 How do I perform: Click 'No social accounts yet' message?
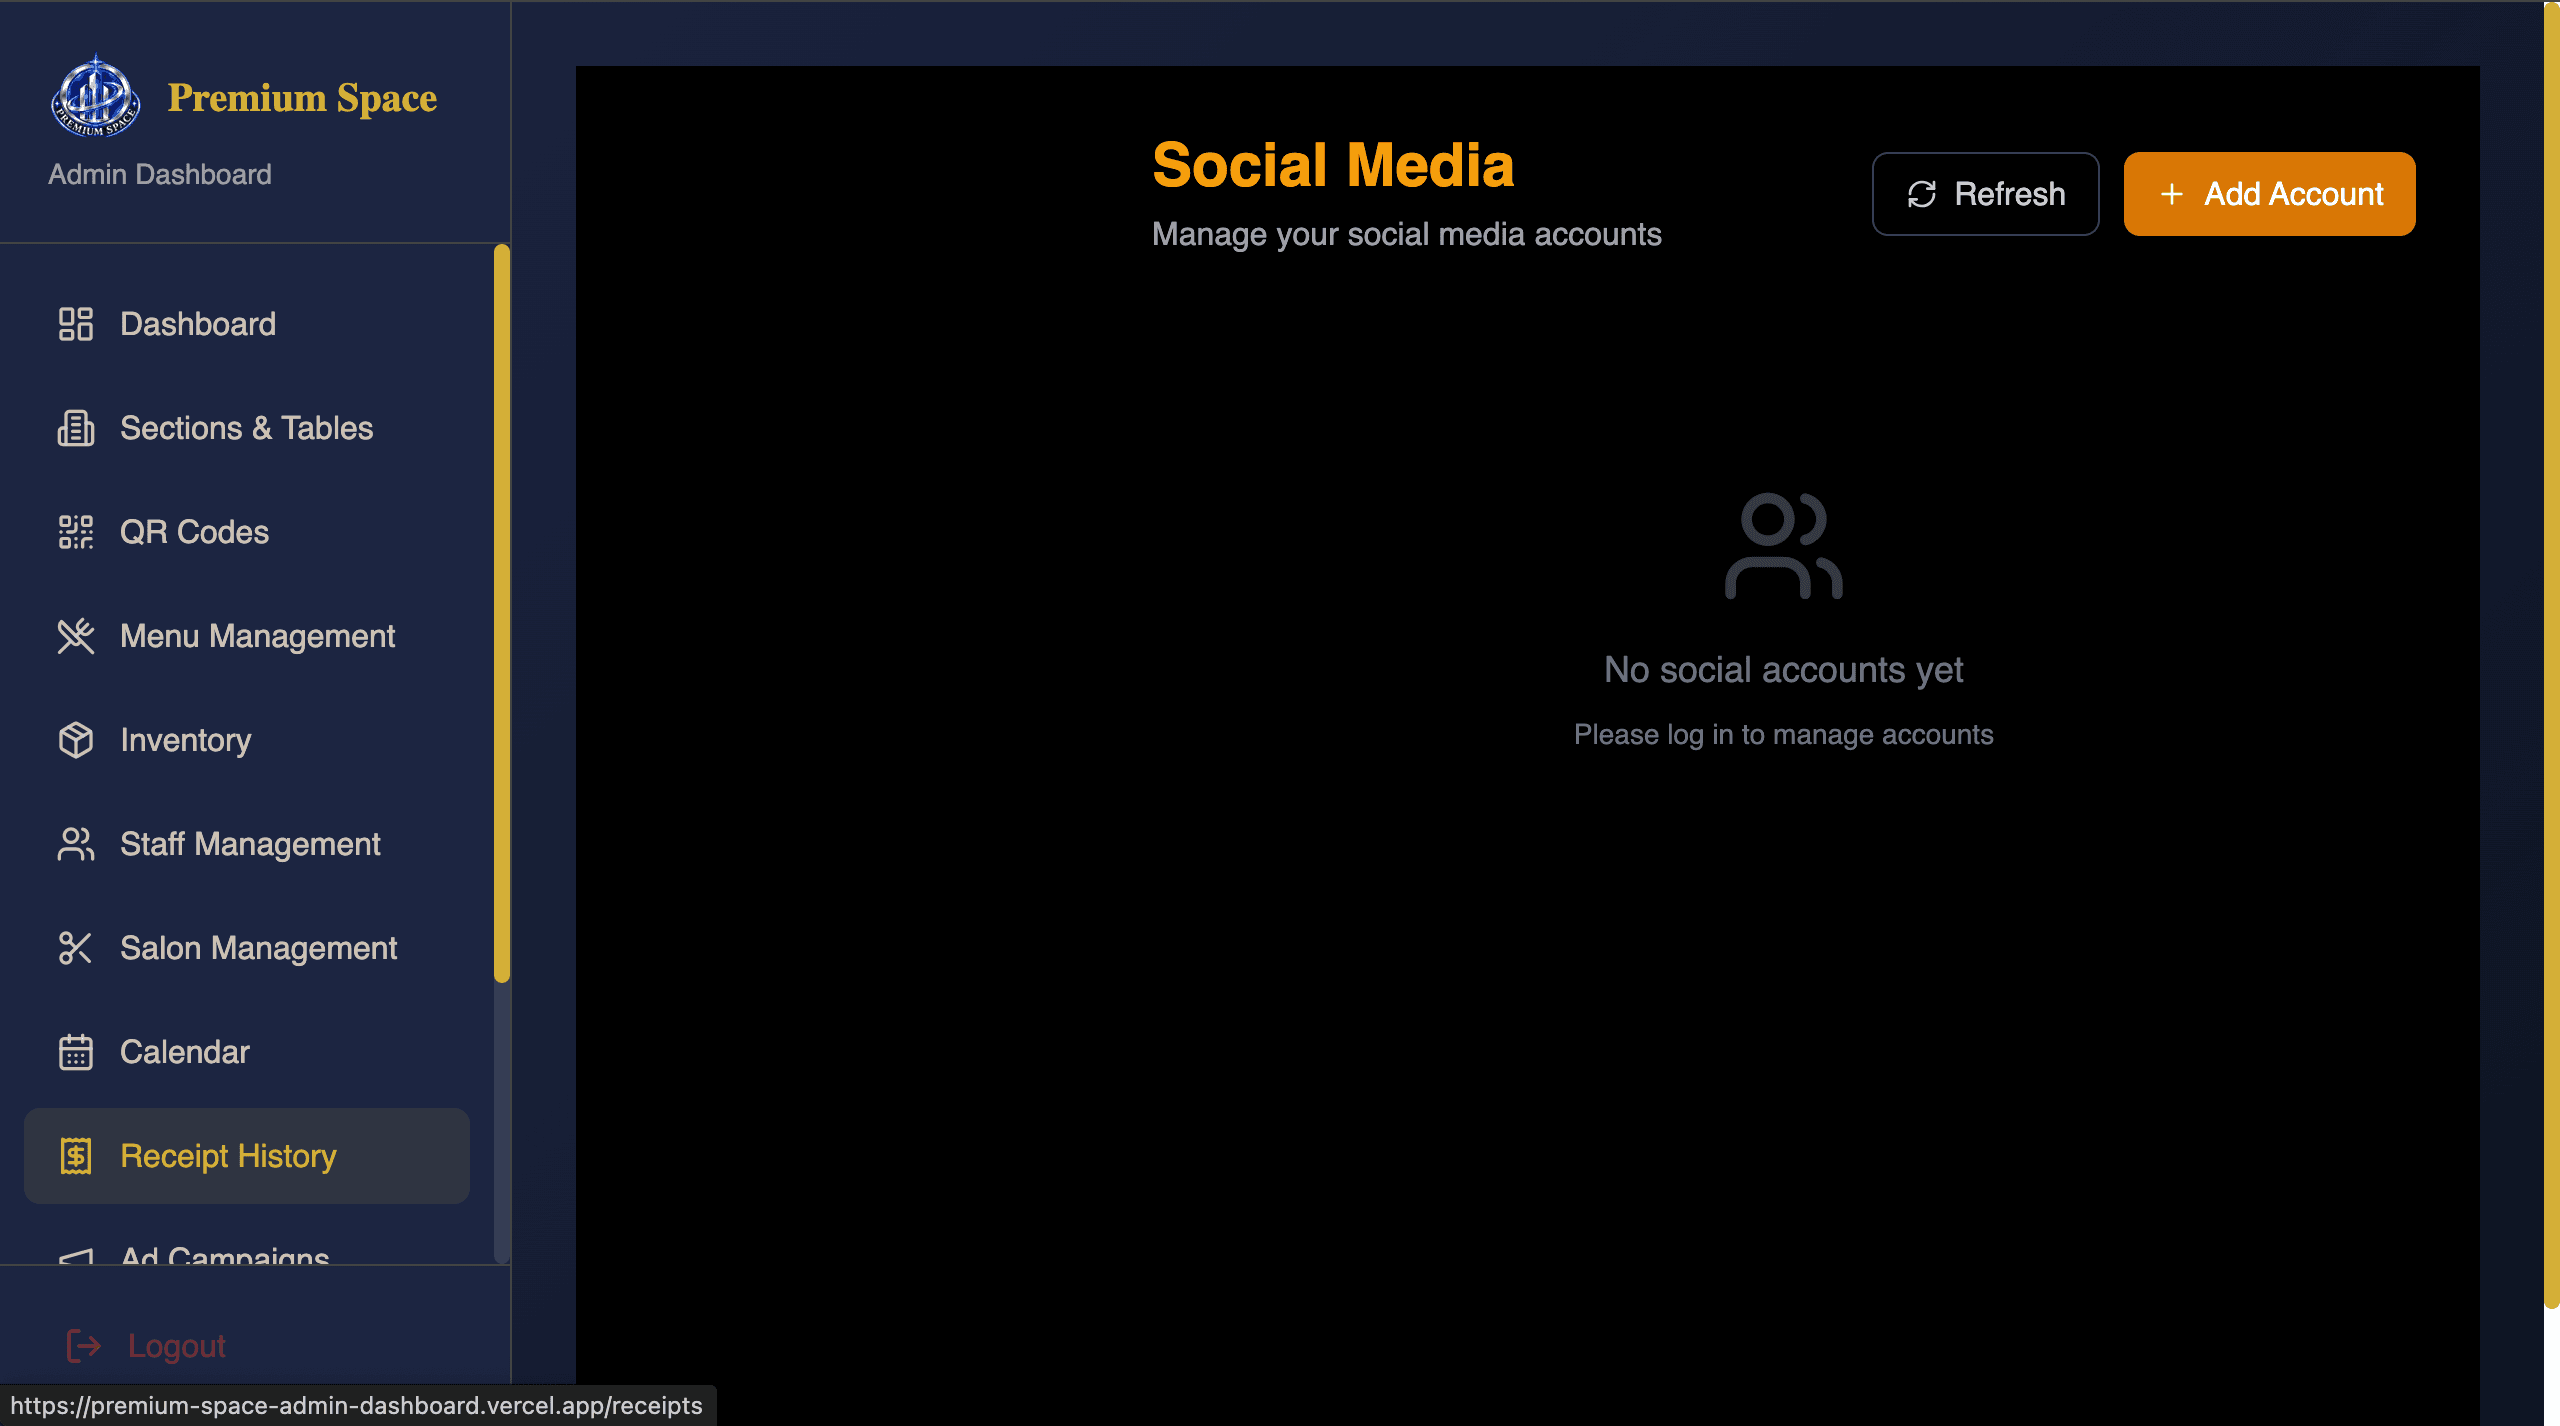[x=1784, y=670]
